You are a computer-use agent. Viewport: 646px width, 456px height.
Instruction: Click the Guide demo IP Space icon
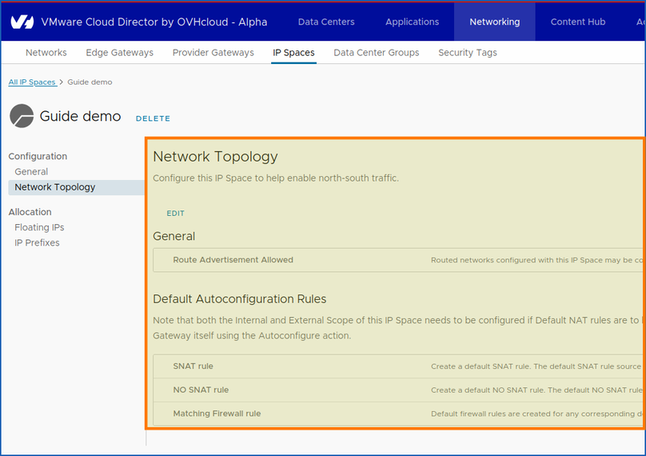(21, 116)
